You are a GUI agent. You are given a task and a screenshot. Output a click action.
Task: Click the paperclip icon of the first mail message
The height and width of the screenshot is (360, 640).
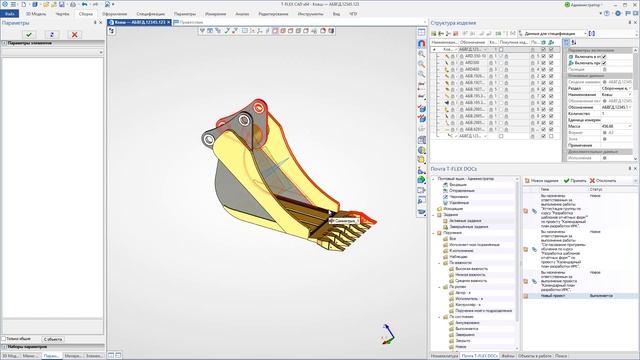tap(534, 211)
